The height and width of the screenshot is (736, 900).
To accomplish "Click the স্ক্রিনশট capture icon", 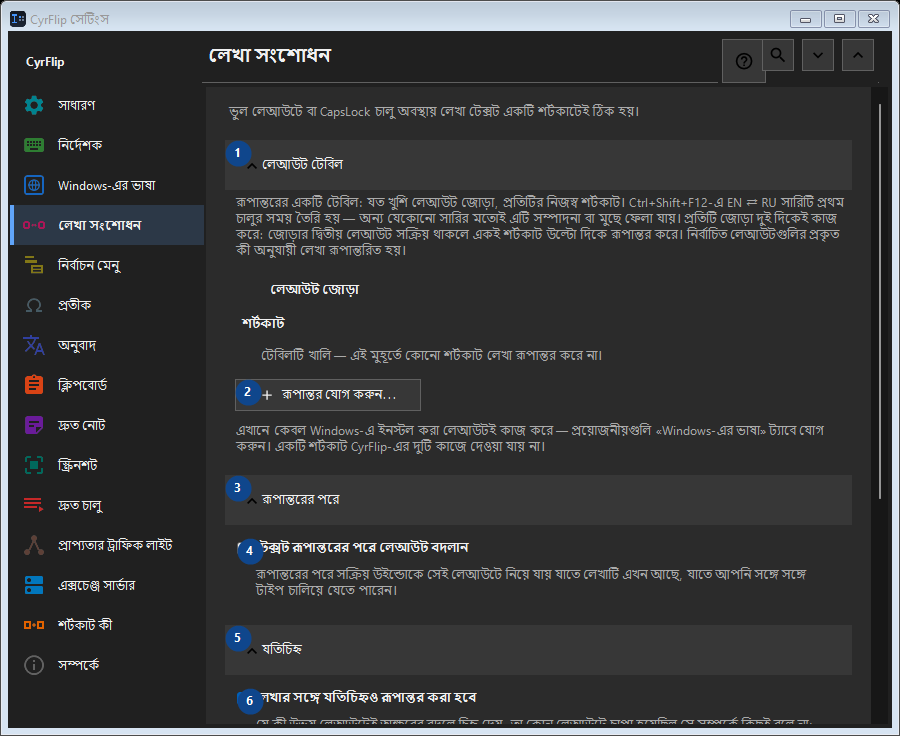I will click(x=34, y=465).
